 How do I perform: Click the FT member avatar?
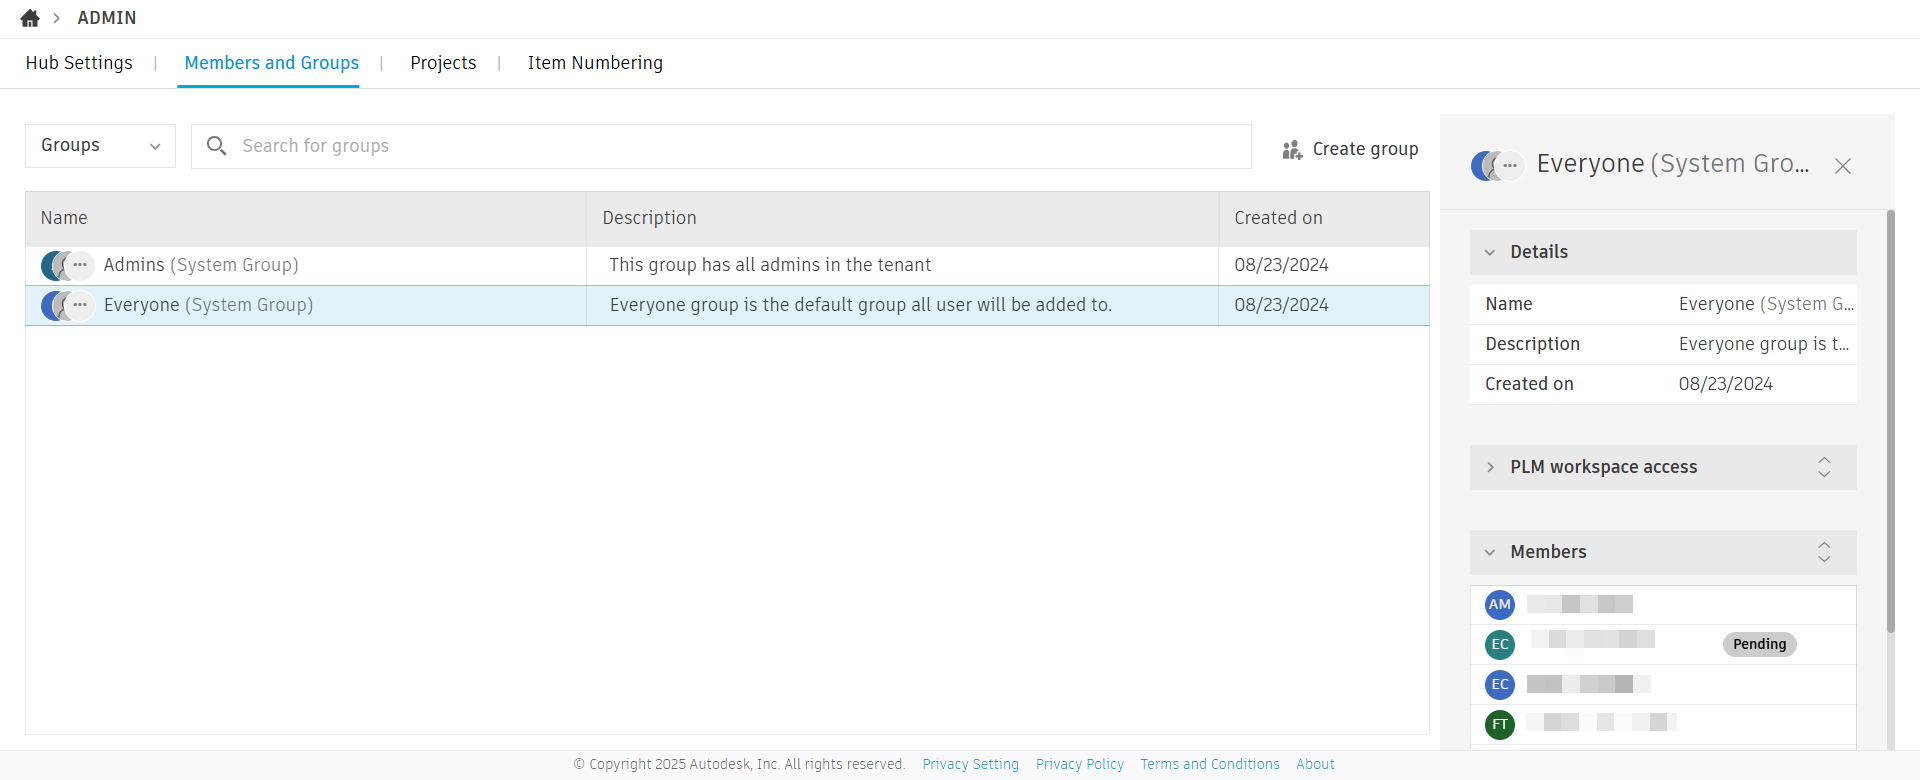coord(1499,724)
